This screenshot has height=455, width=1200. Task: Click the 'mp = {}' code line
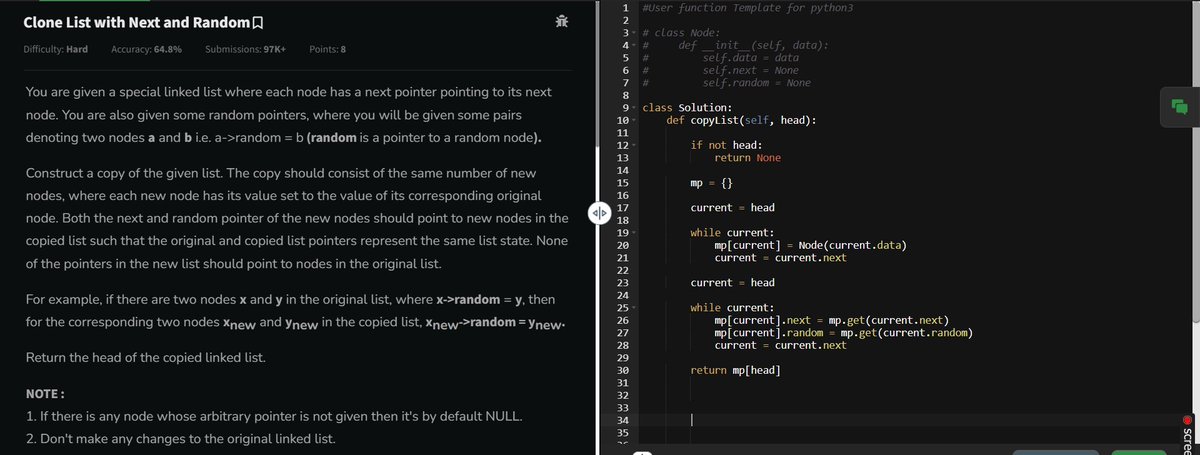[711, 183]
